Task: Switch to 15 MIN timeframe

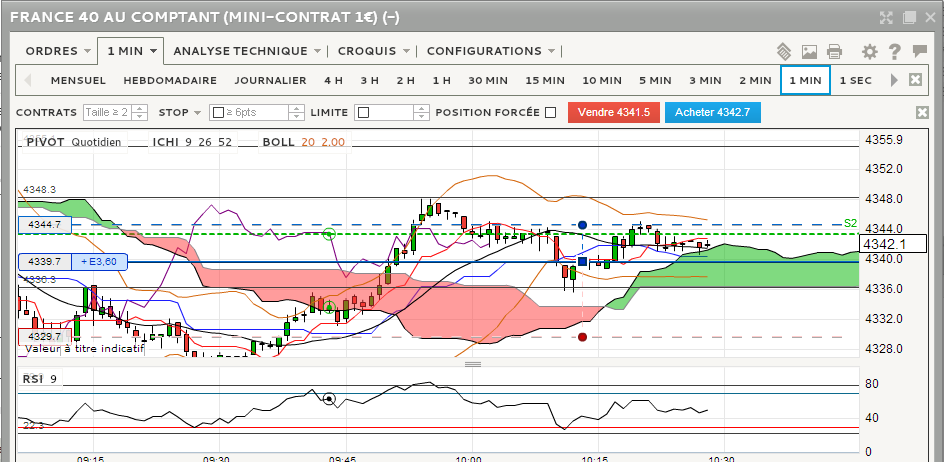Action: click(x=545, y=80)
